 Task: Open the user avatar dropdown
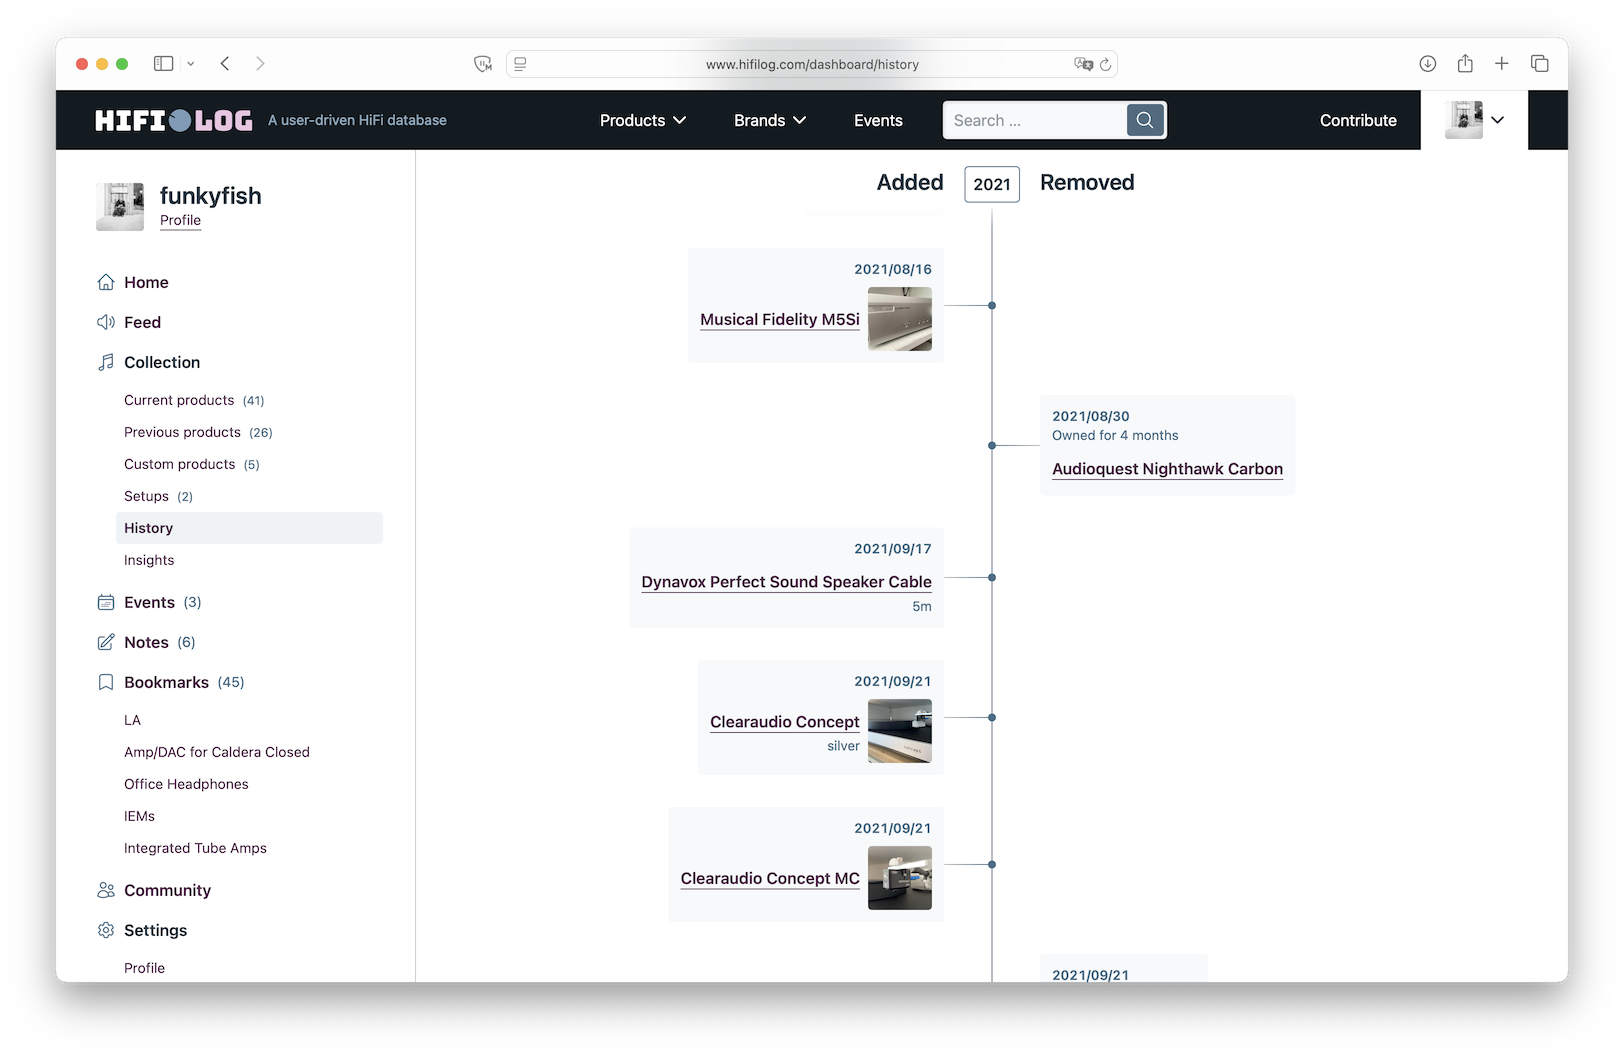(x=1475, y=120)
